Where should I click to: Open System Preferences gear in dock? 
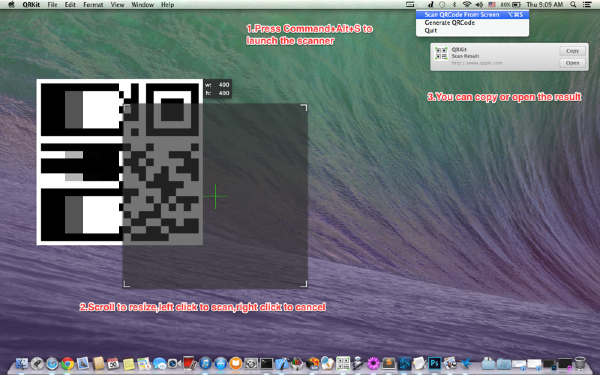coord(251,363)
